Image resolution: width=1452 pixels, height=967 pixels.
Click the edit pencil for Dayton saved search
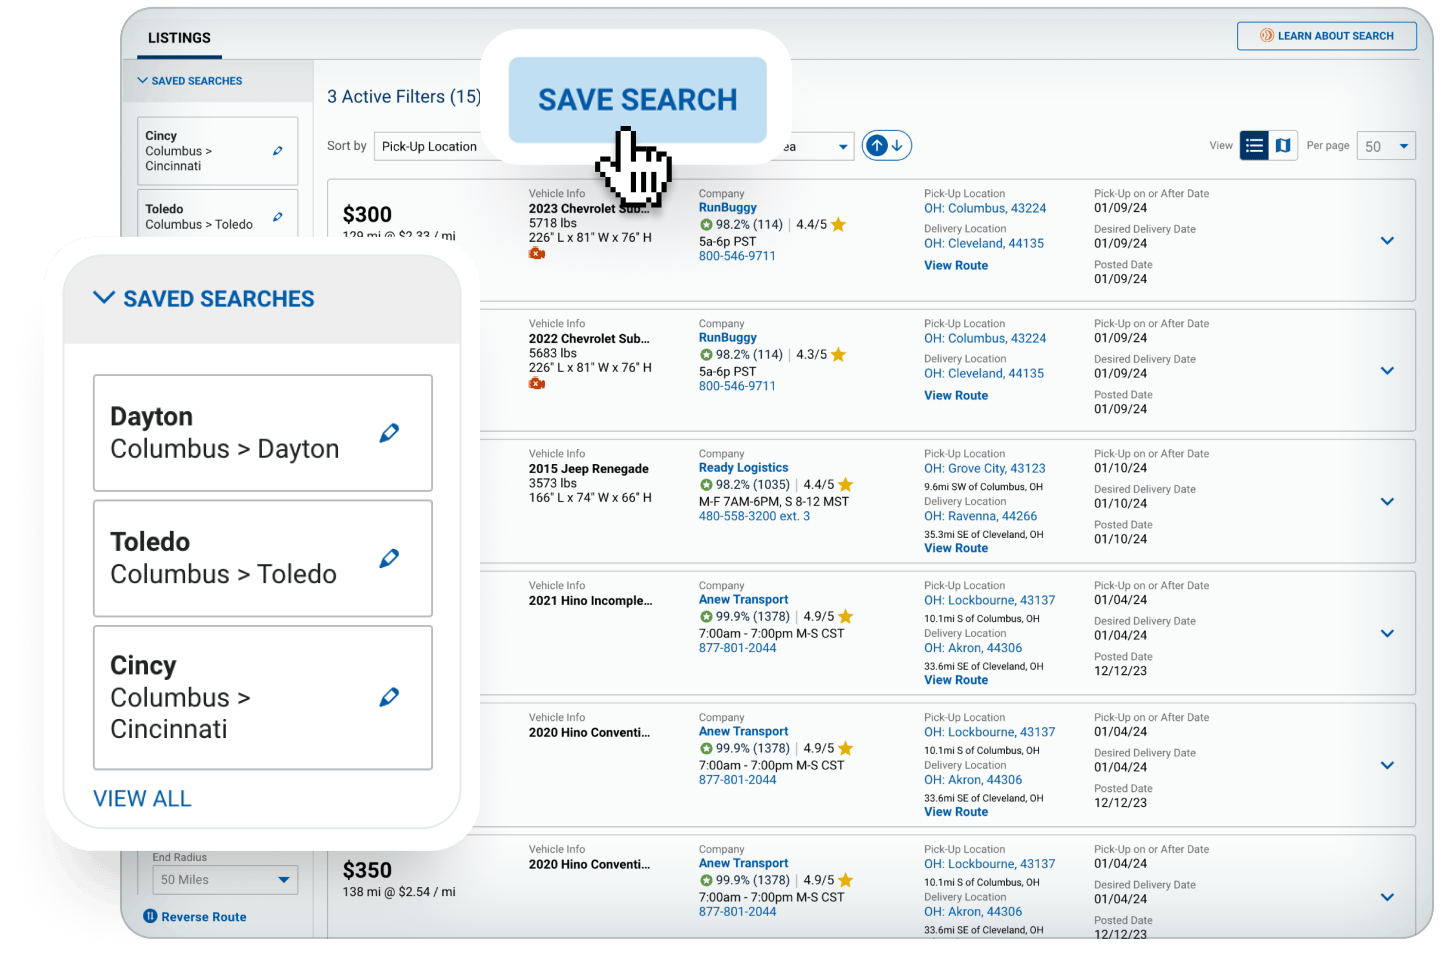coord(389,433)
